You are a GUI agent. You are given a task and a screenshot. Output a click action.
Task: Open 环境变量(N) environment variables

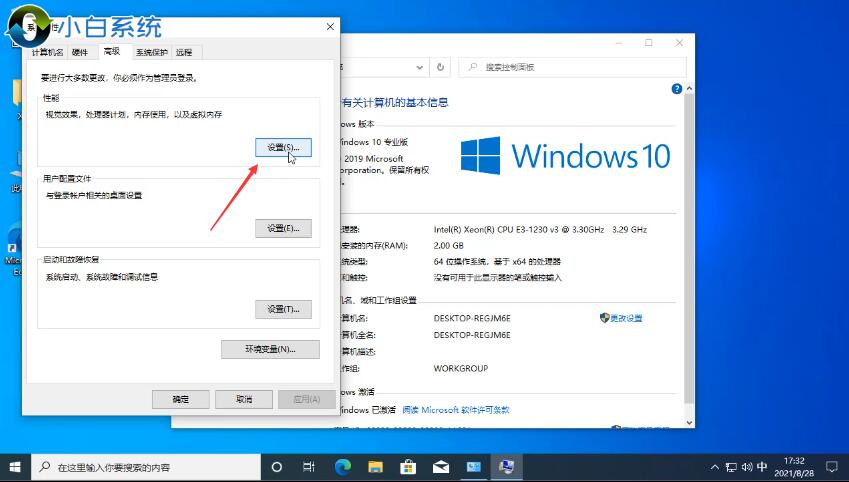270,349
